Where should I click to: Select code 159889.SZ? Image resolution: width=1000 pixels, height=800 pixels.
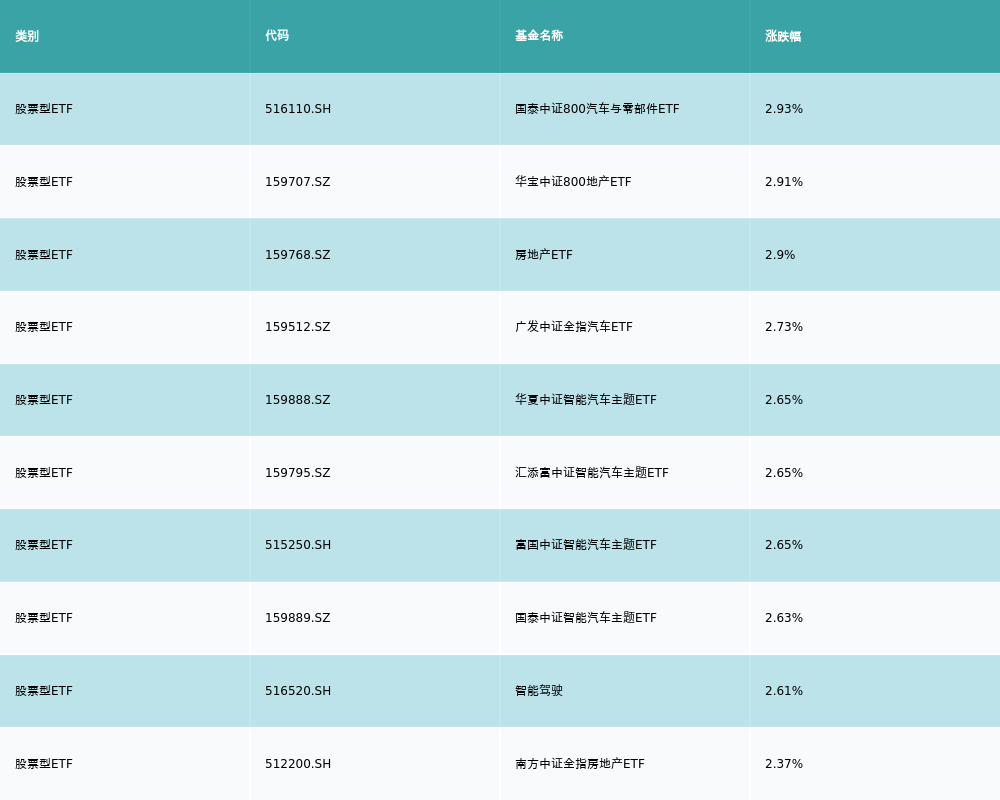(298, 618)
